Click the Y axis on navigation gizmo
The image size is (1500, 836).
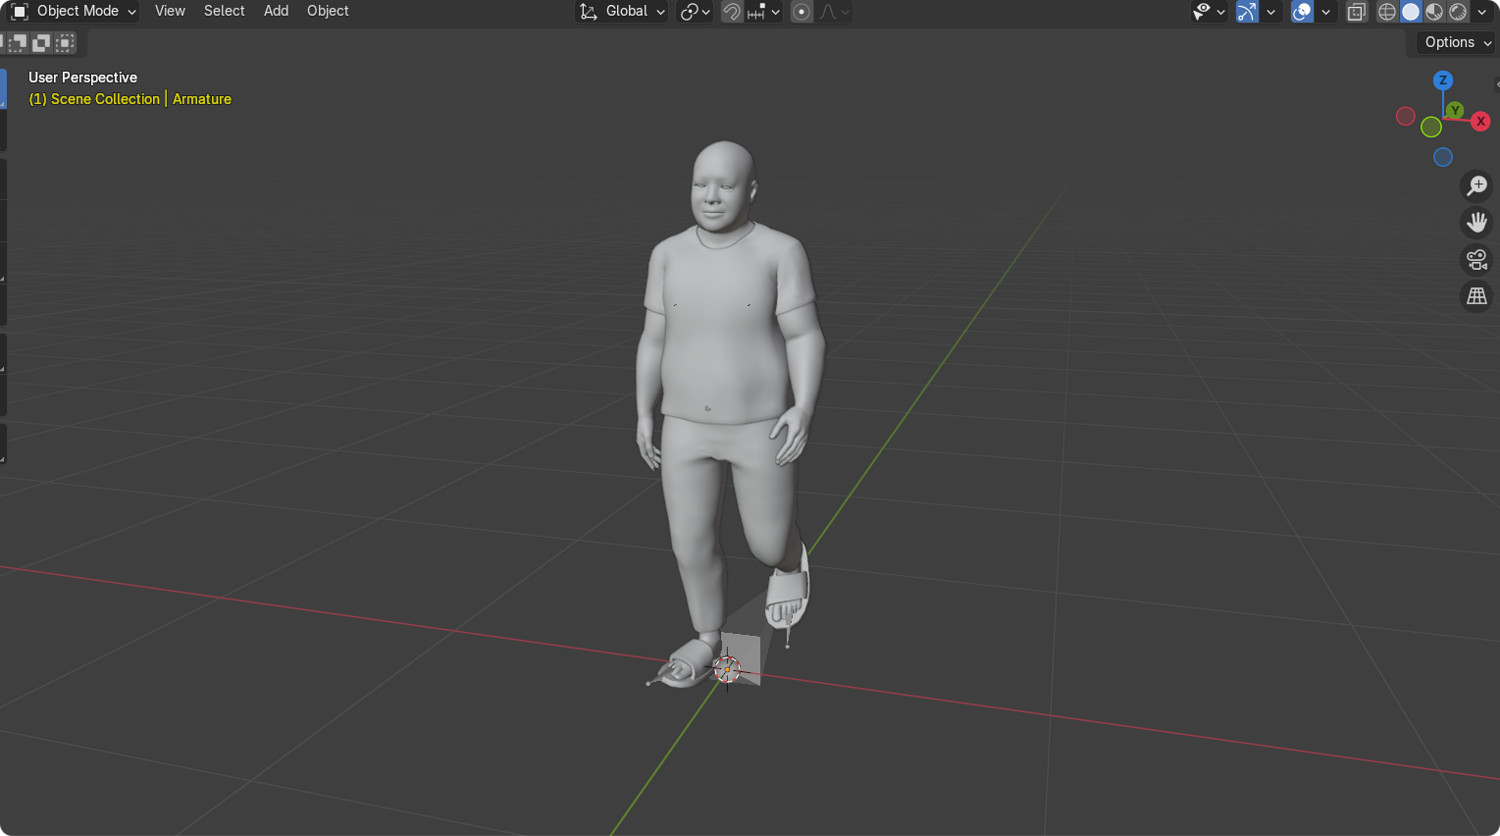1455,110
